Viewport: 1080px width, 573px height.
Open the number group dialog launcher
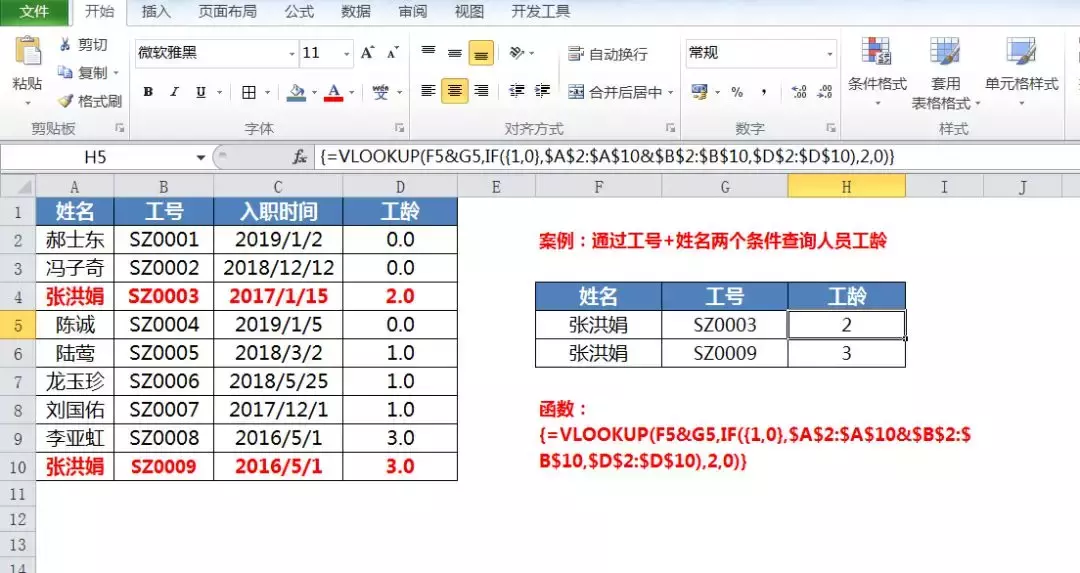[x=831, y=128]
